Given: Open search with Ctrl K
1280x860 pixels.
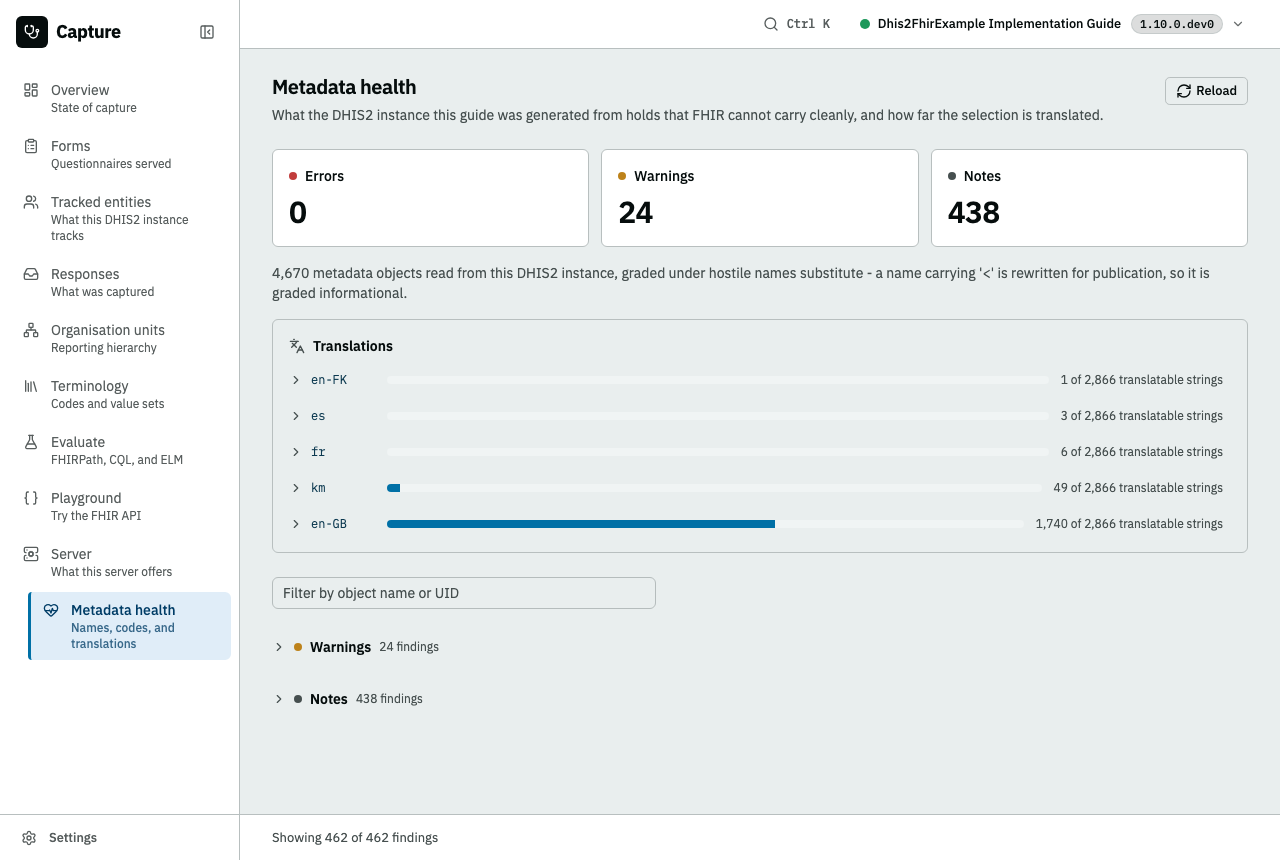Looking at the screenshot, I should click(x=797, y=24).
